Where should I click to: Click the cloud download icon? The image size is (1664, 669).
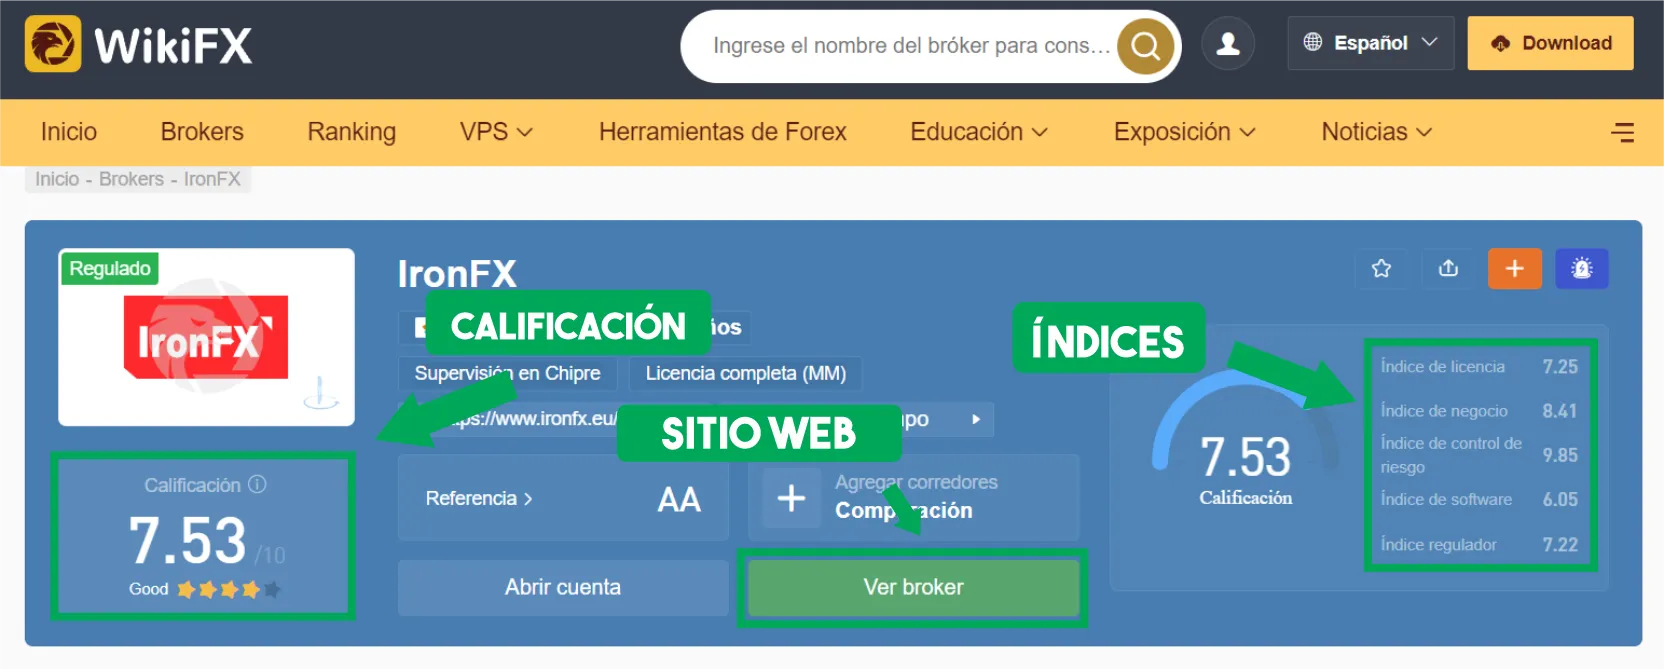coord(1500,43)
